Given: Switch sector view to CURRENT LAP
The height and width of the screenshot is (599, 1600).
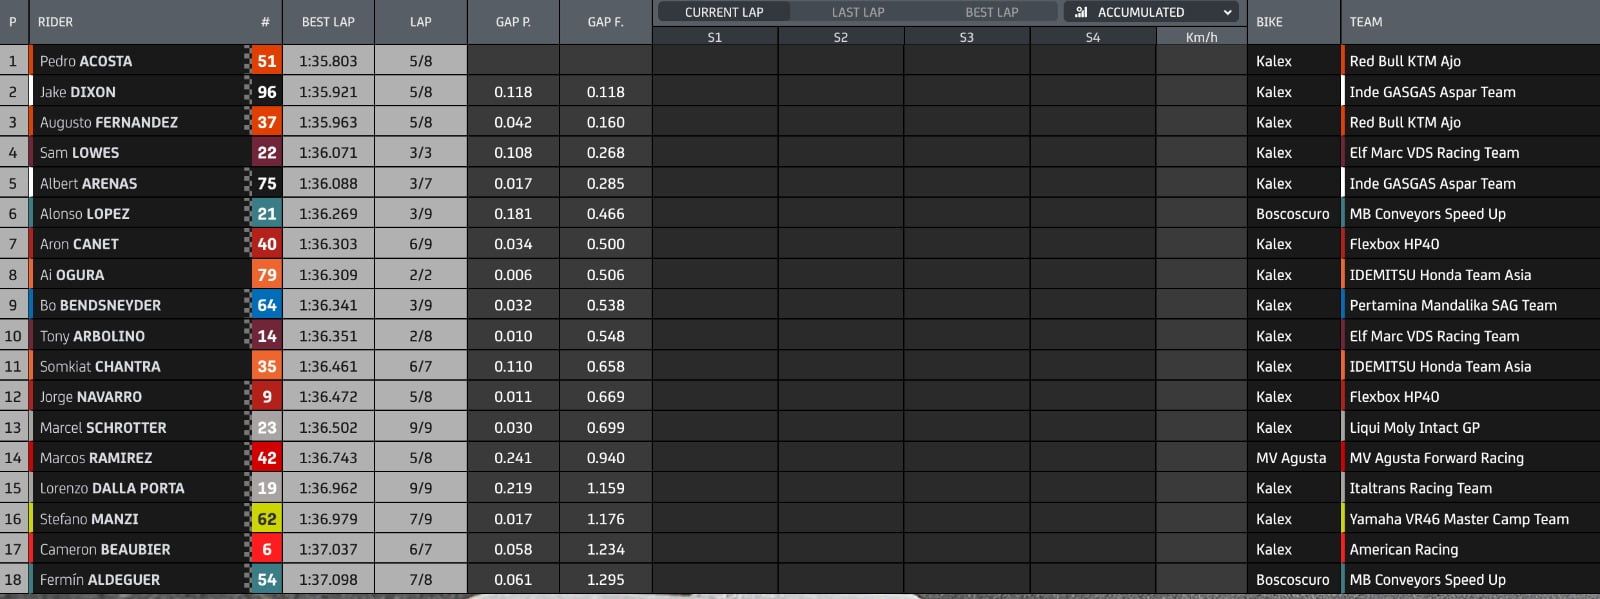Looking at the screenshot, I should pos(723,12).
